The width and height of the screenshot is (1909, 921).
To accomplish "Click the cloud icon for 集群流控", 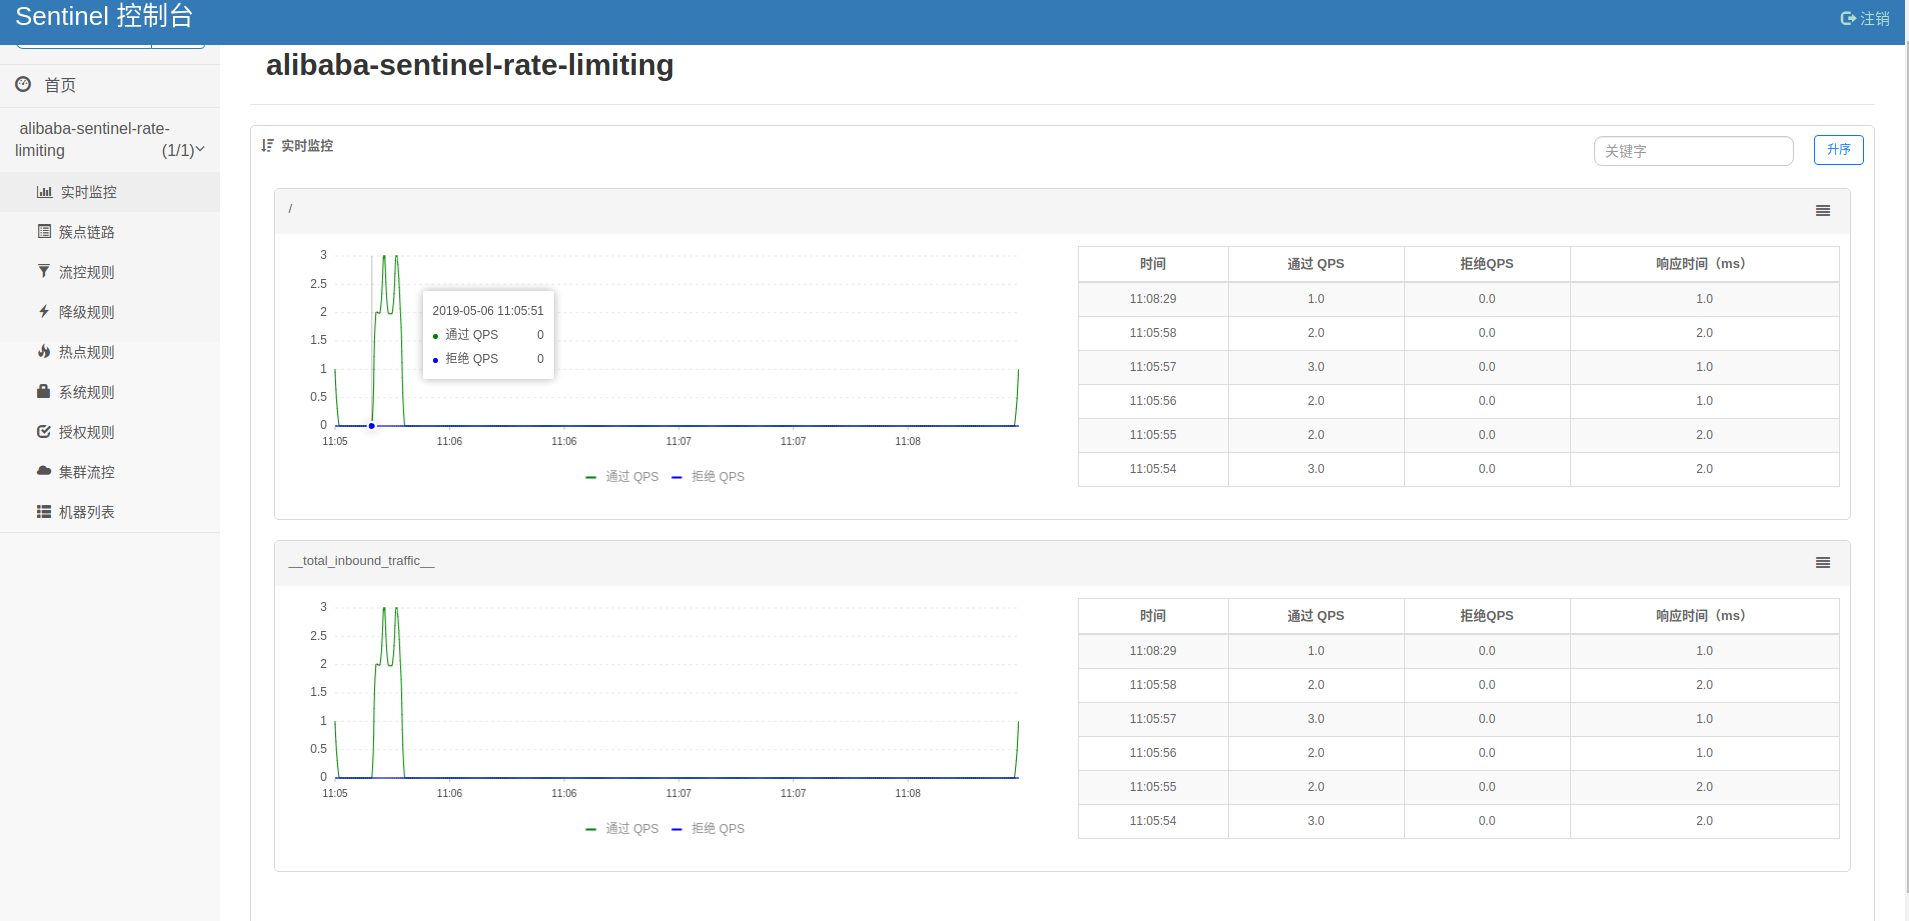I will click(44, 471).
